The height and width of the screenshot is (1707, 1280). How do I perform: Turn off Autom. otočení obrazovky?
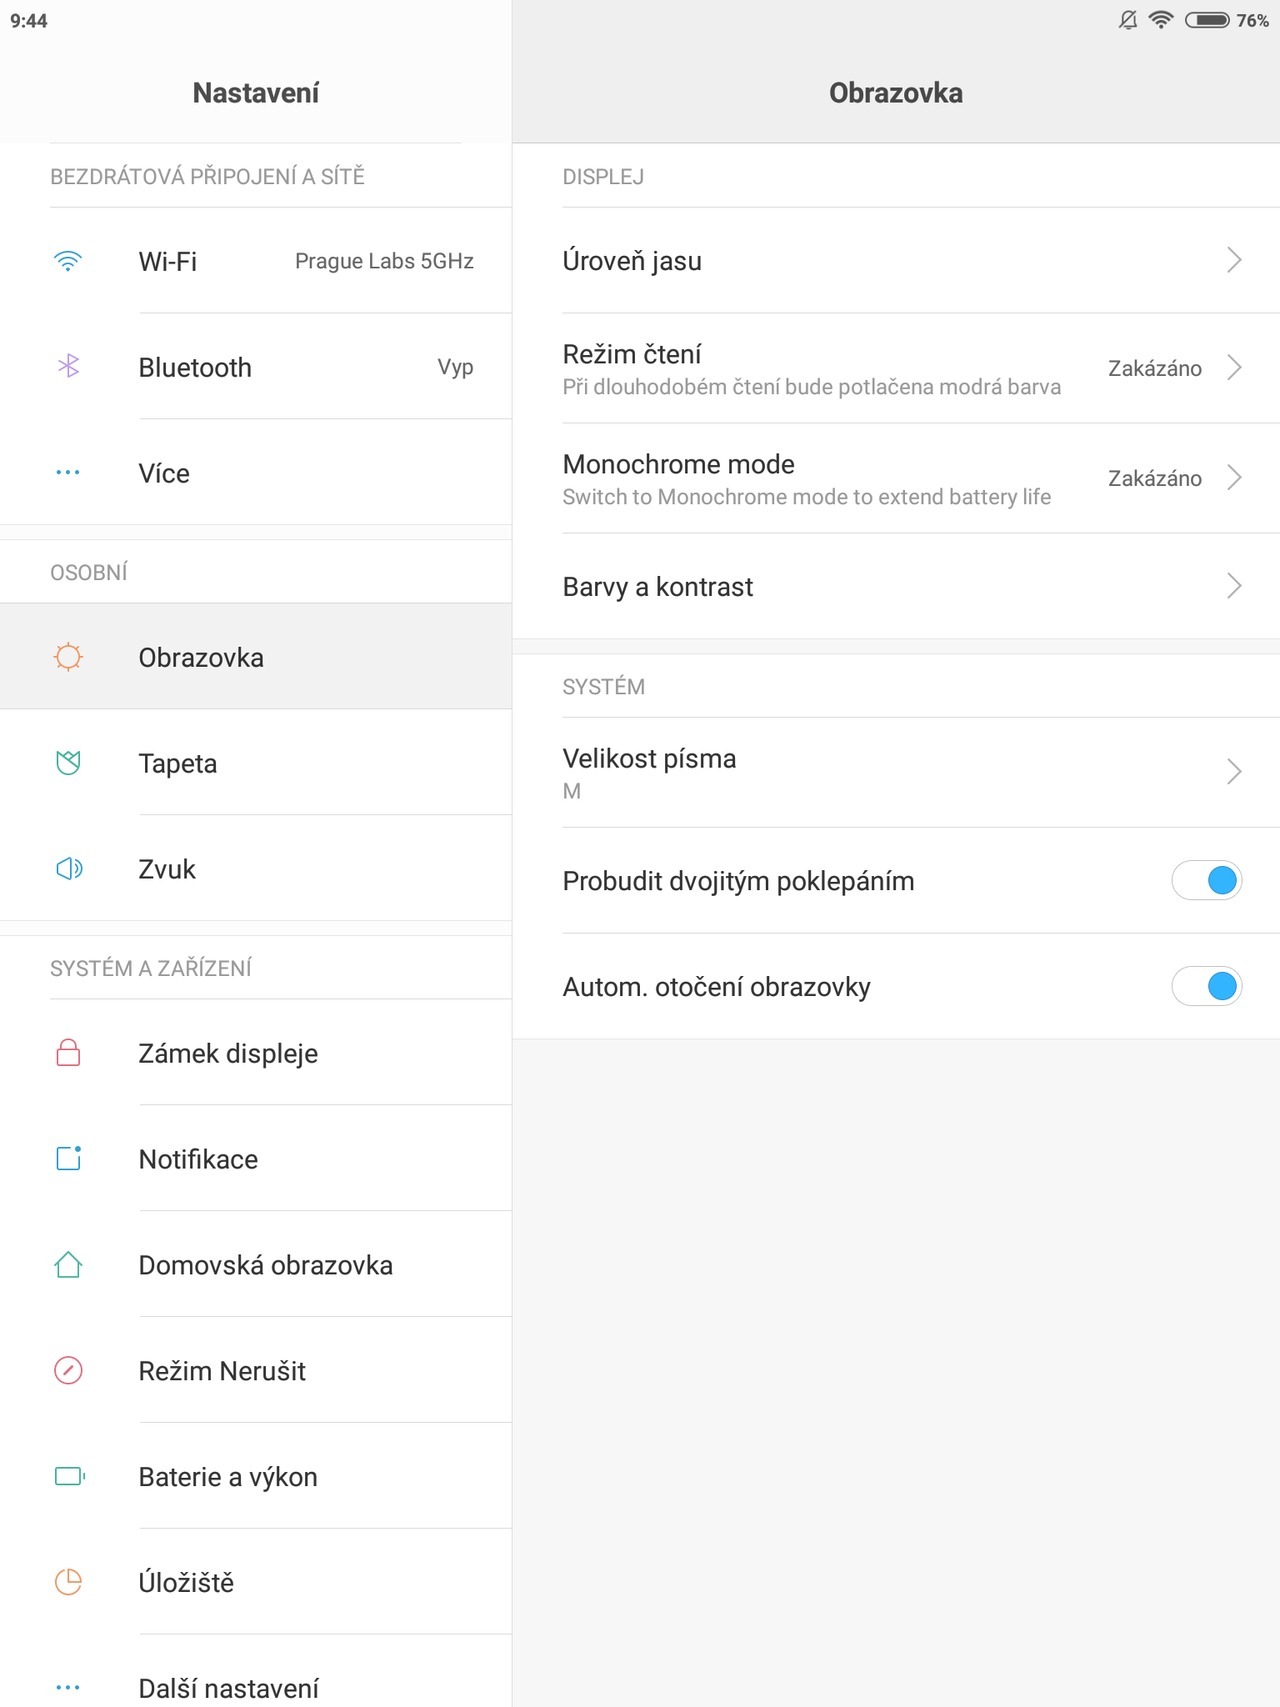1207,986
